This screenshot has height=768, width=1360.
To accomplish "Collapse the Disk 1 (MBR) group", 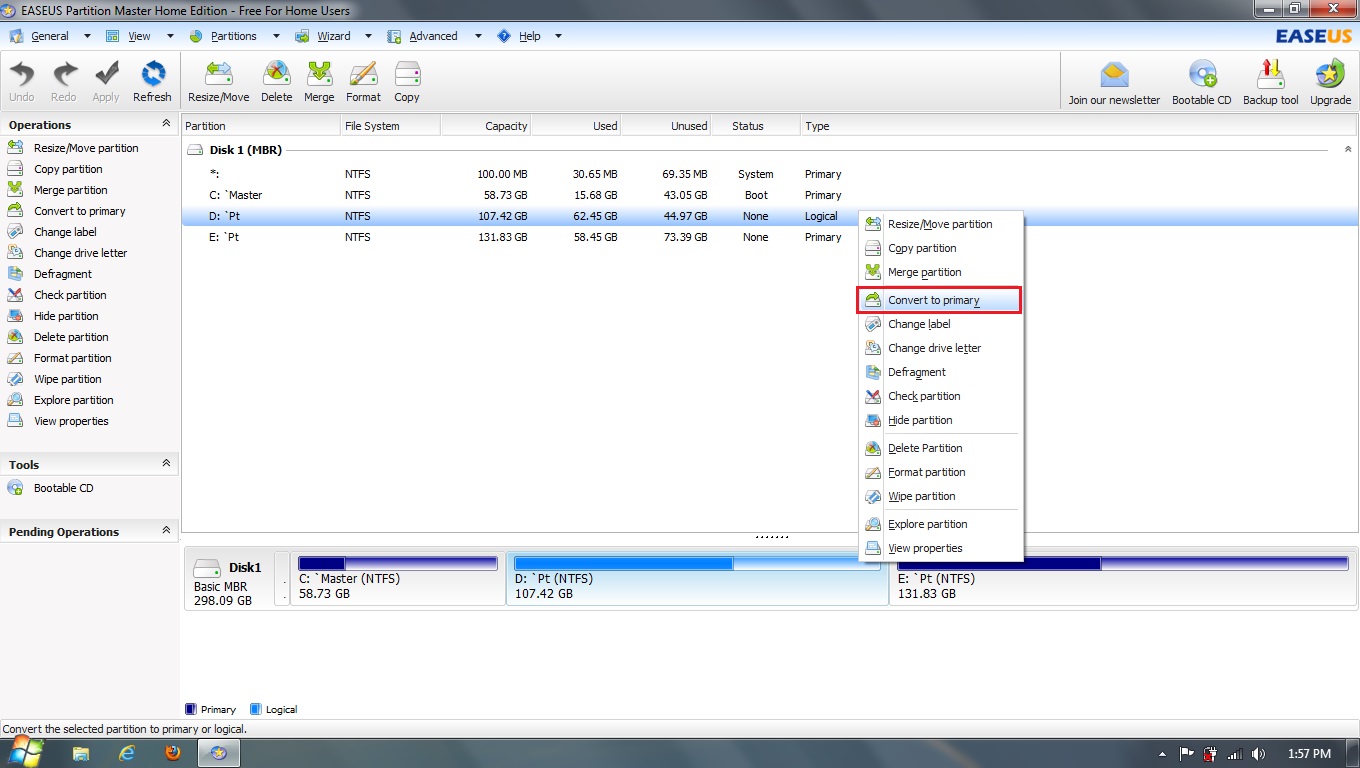I will 1348,150.
